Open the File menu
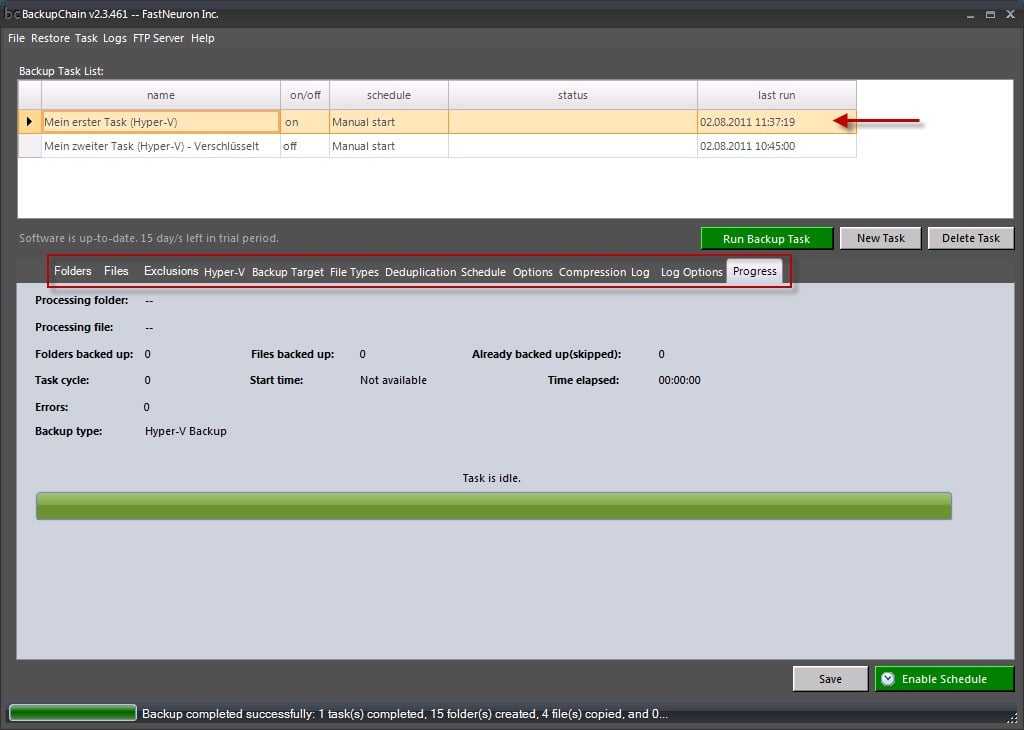This screenshot has width=1024, height=730. click(x=16, y=38)
